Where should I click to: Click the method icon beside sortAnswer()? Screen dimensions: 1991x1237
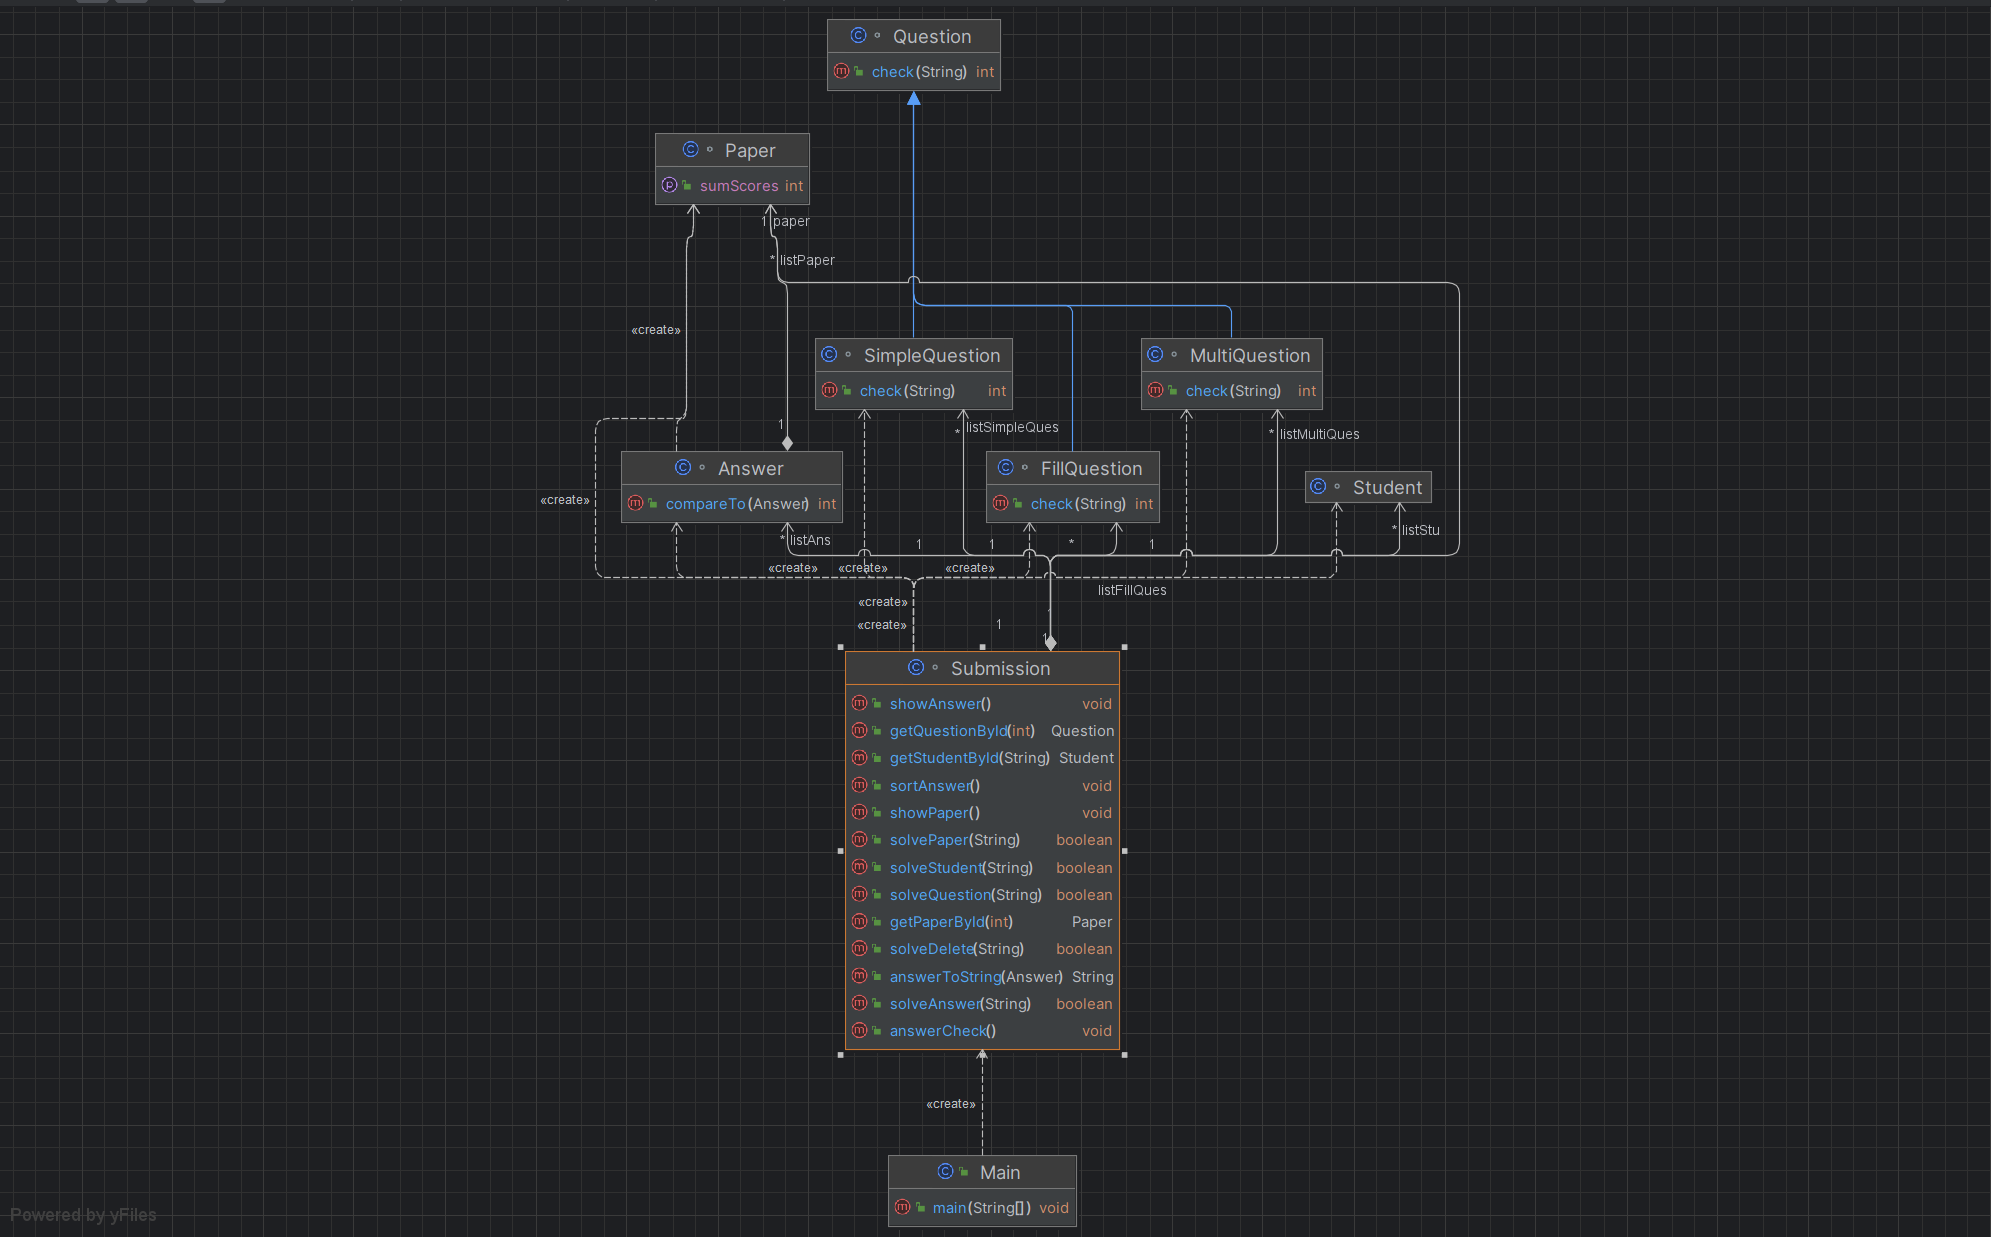pyautogui.click(x=859, y=786)
